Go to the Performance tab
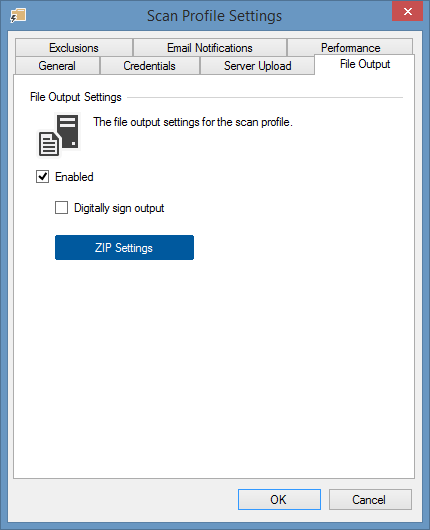430x530 pixels. click(x=350, y=47)
